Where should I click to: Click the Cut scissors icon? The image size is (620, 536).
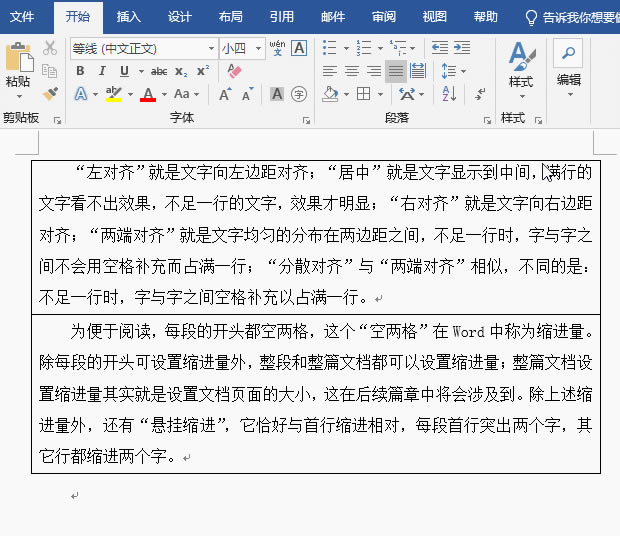click(x=50, y=48)
